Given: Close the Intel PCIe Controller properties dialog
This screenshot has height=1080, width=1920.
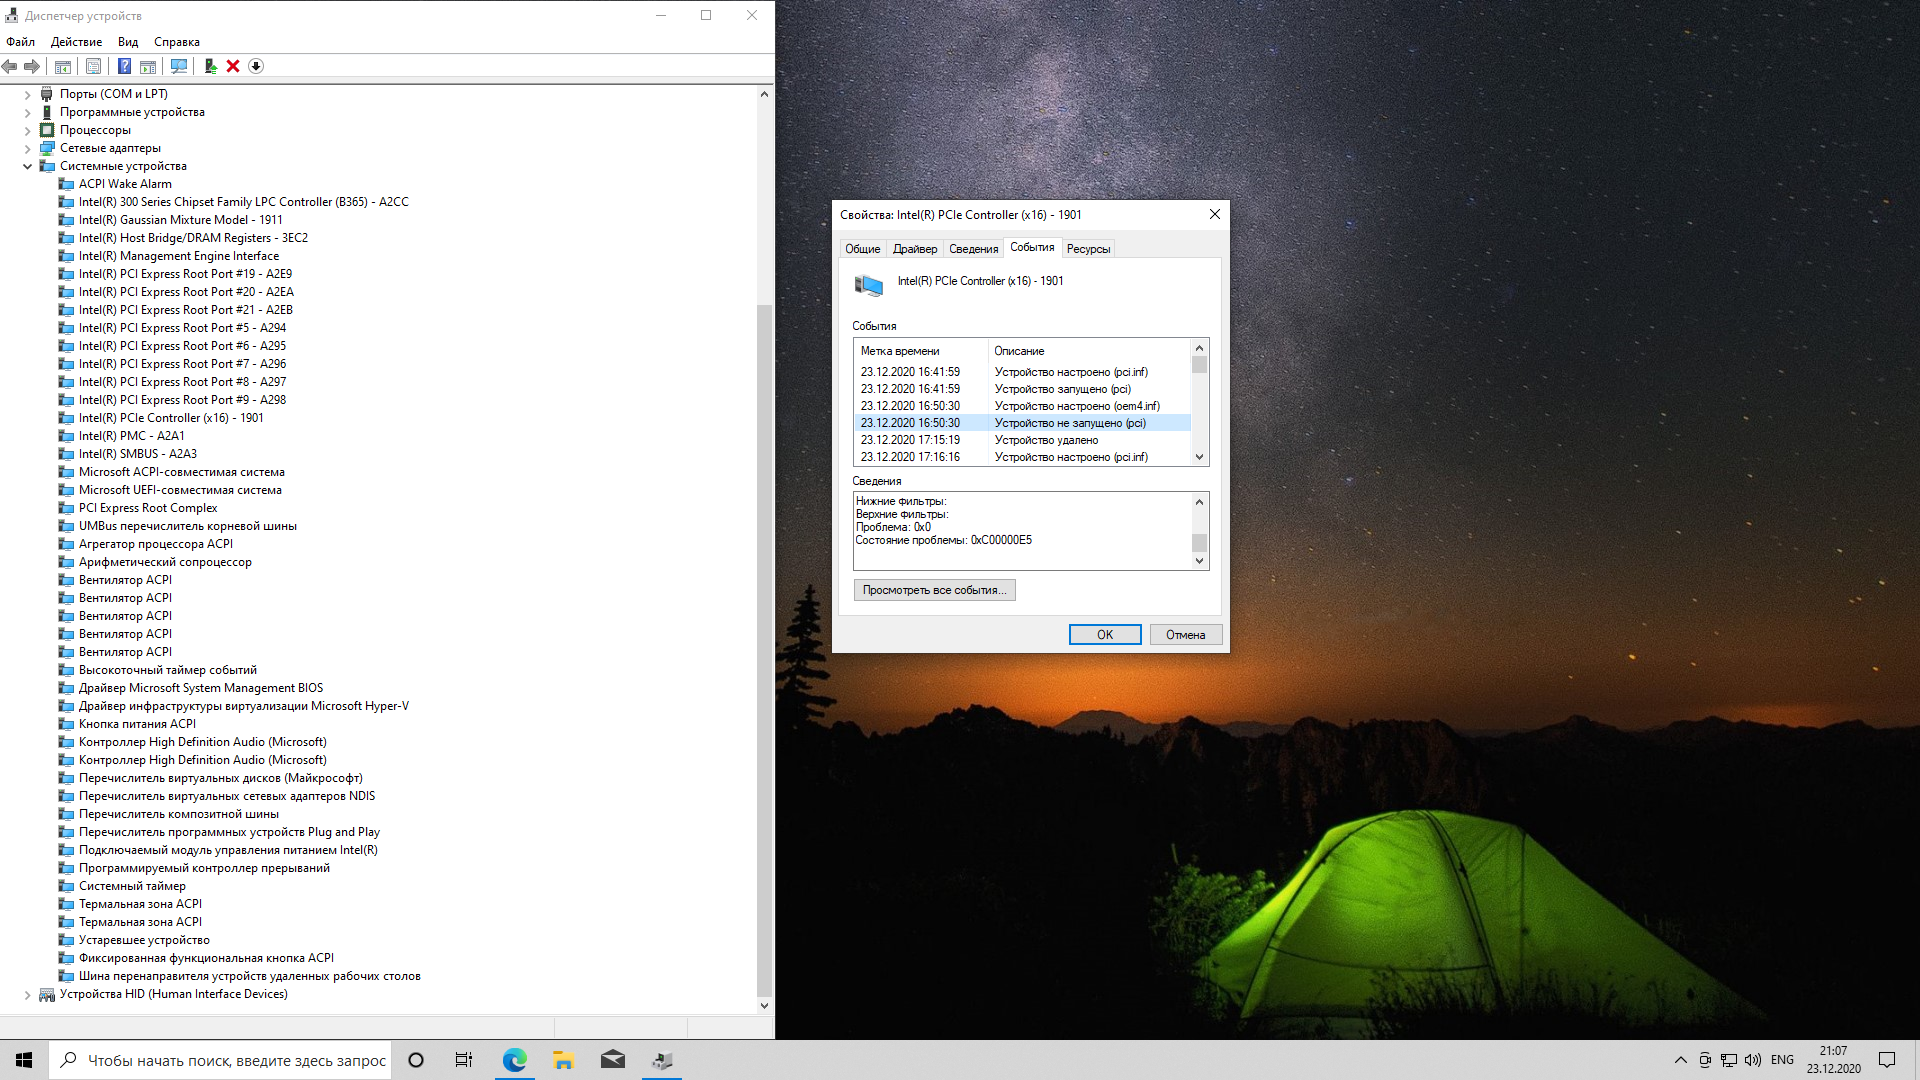Looking at the screenshot, I should [x=1214, y=215].
